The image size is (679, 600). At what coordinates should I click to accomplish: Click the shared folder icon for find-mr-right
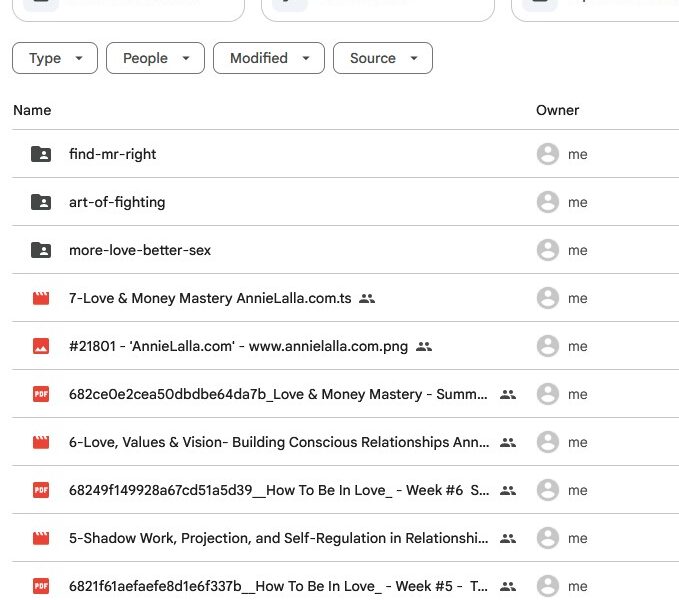41,154
